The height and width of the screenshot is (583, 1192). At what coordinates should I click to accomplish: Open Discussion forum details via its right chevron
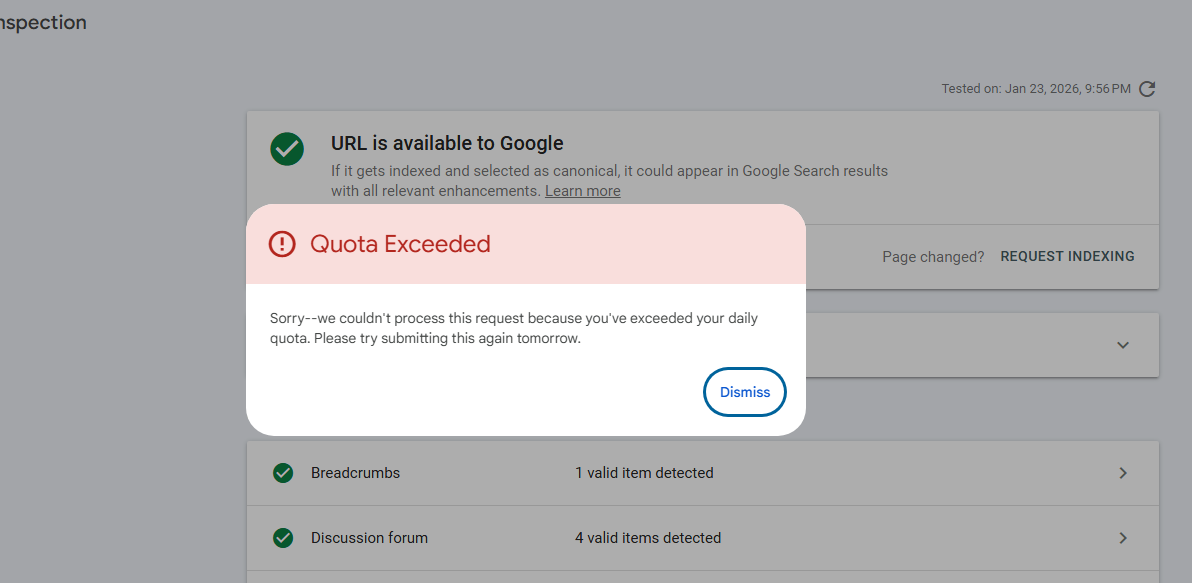click(1123, 538)
